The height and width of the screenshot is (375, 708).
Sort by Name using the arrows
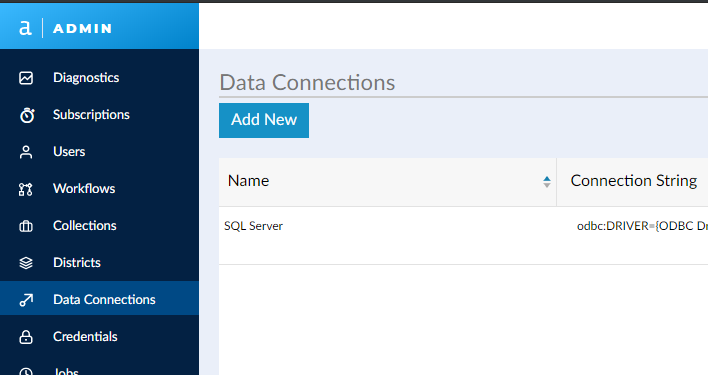tap(547, 182)
